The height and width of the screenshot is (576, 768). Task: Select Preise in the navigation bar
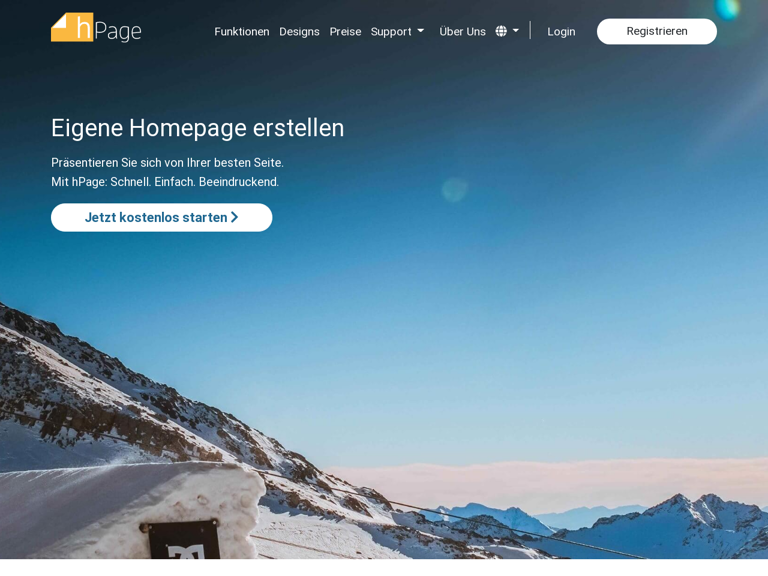tap(345, 31)
